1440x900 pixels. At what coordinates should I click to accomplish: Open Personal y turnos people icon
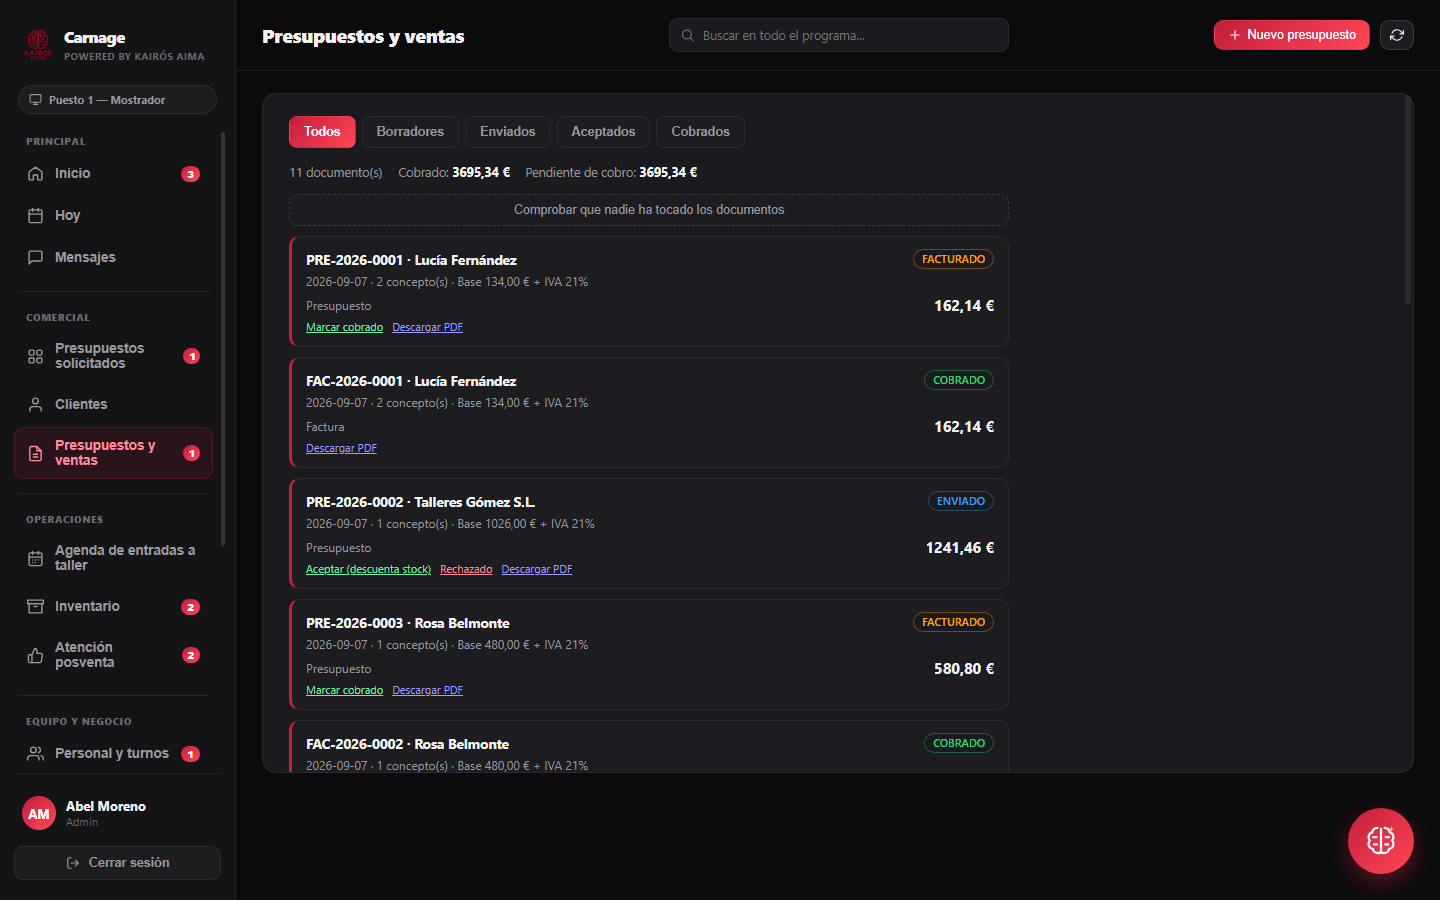click(x=35, y=754)
